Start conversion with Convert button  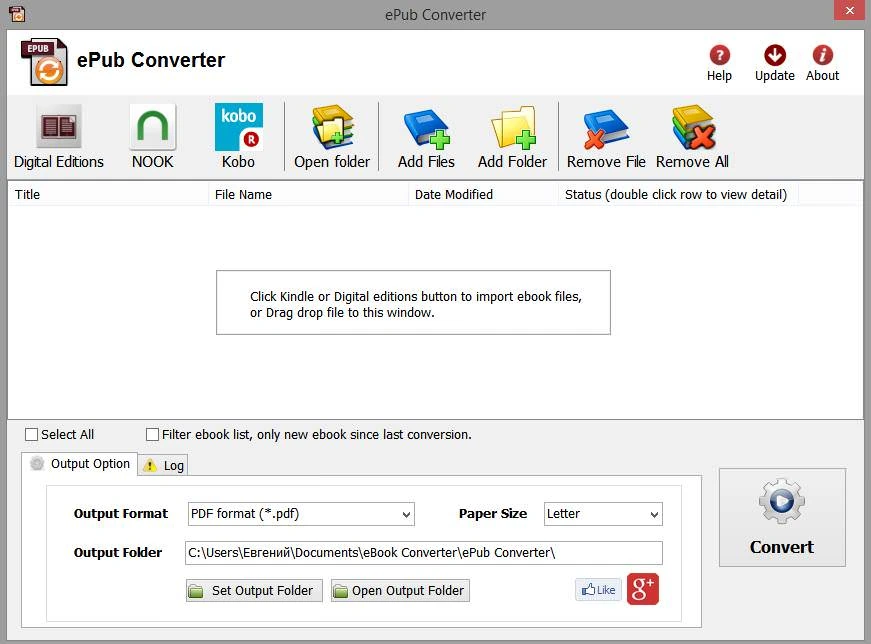[x=782, y=517]
